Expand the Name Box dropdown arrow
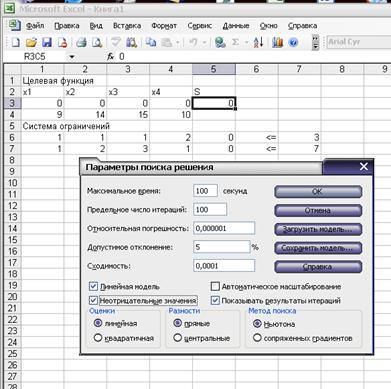This screenshot has height=389, width=391. pyautogui.click(x=72, y=57)
